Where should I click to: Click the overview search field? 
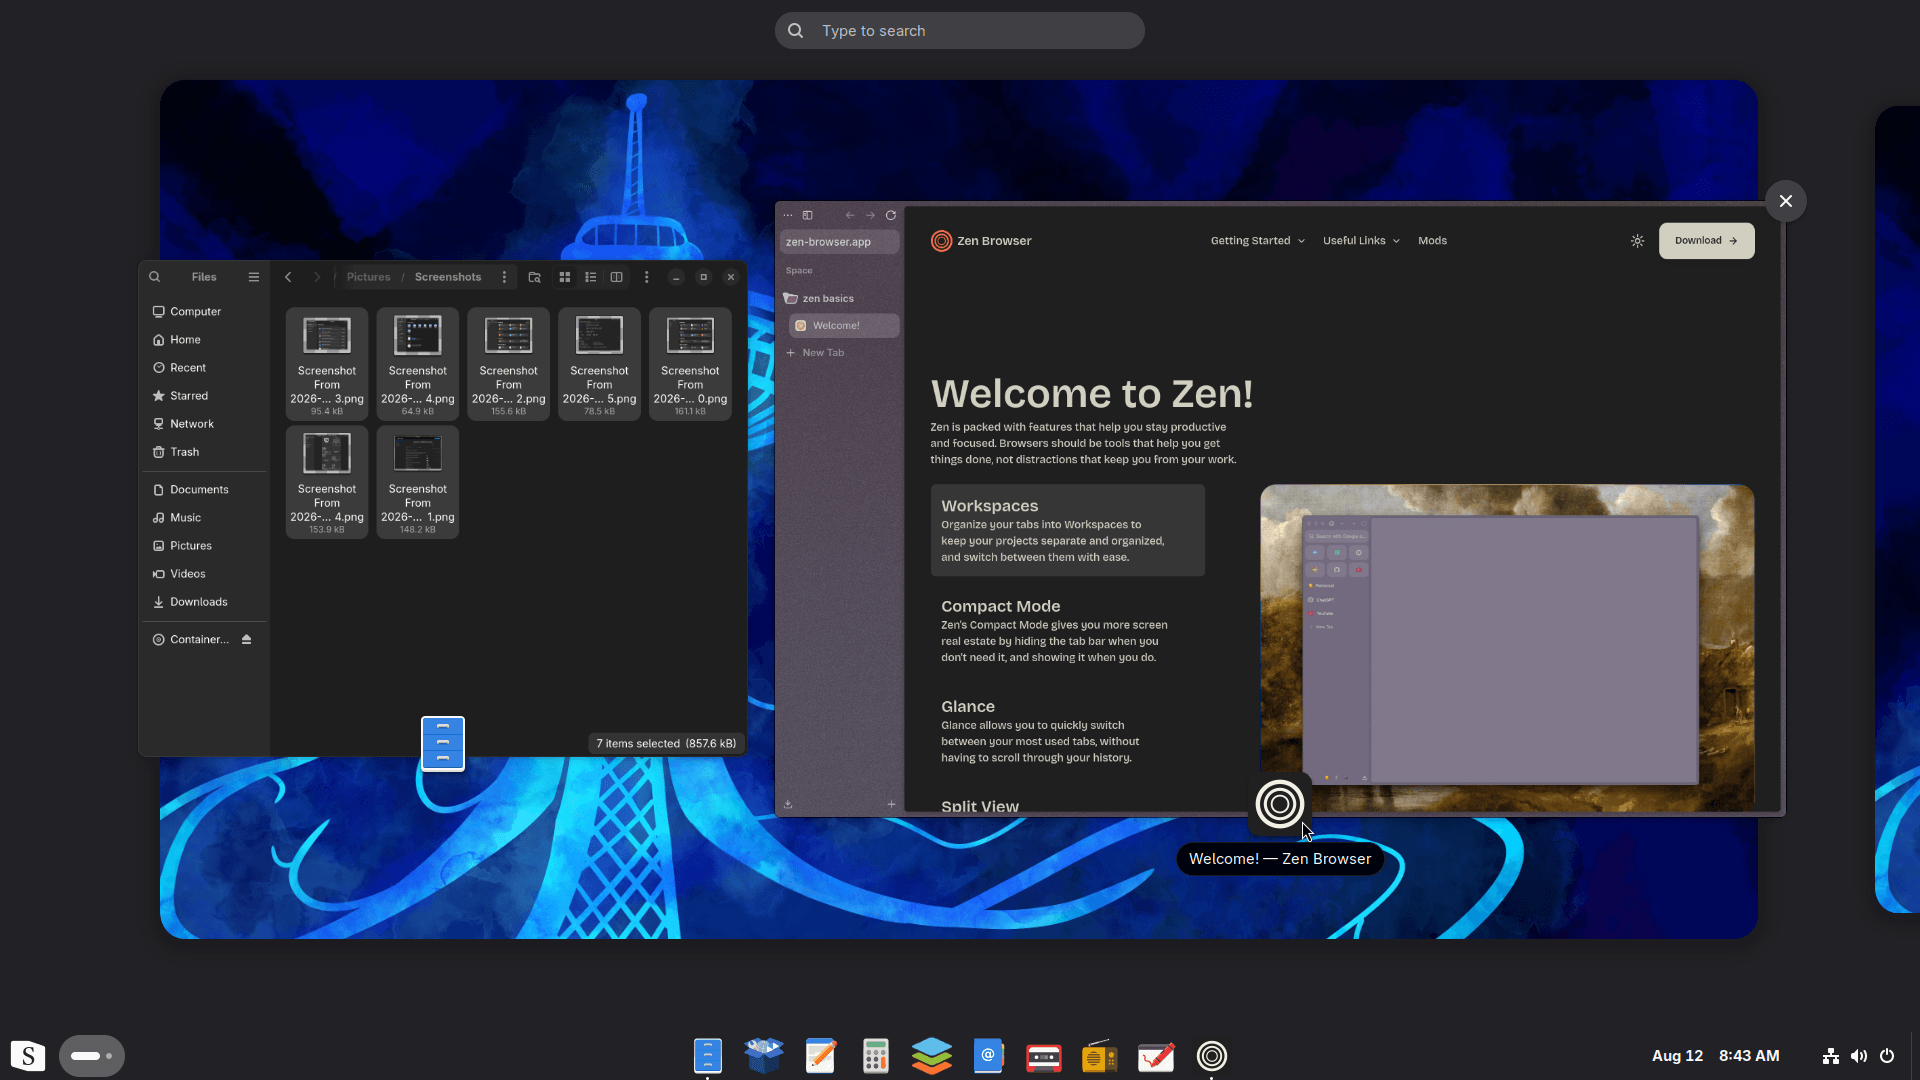[959, 31]
